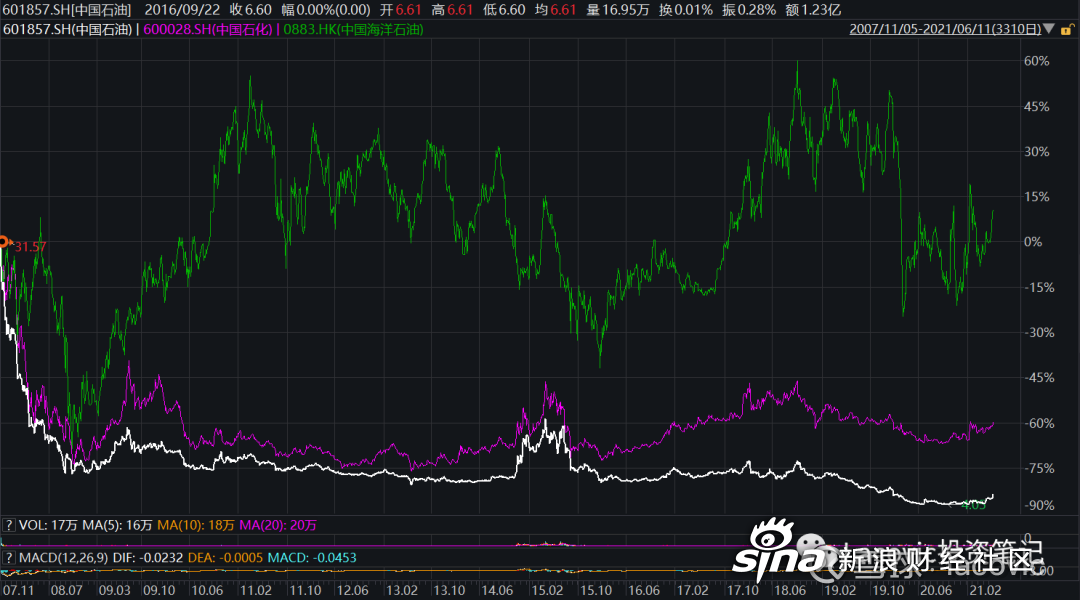Click the unlock padlock icon

click(1067, 29)
